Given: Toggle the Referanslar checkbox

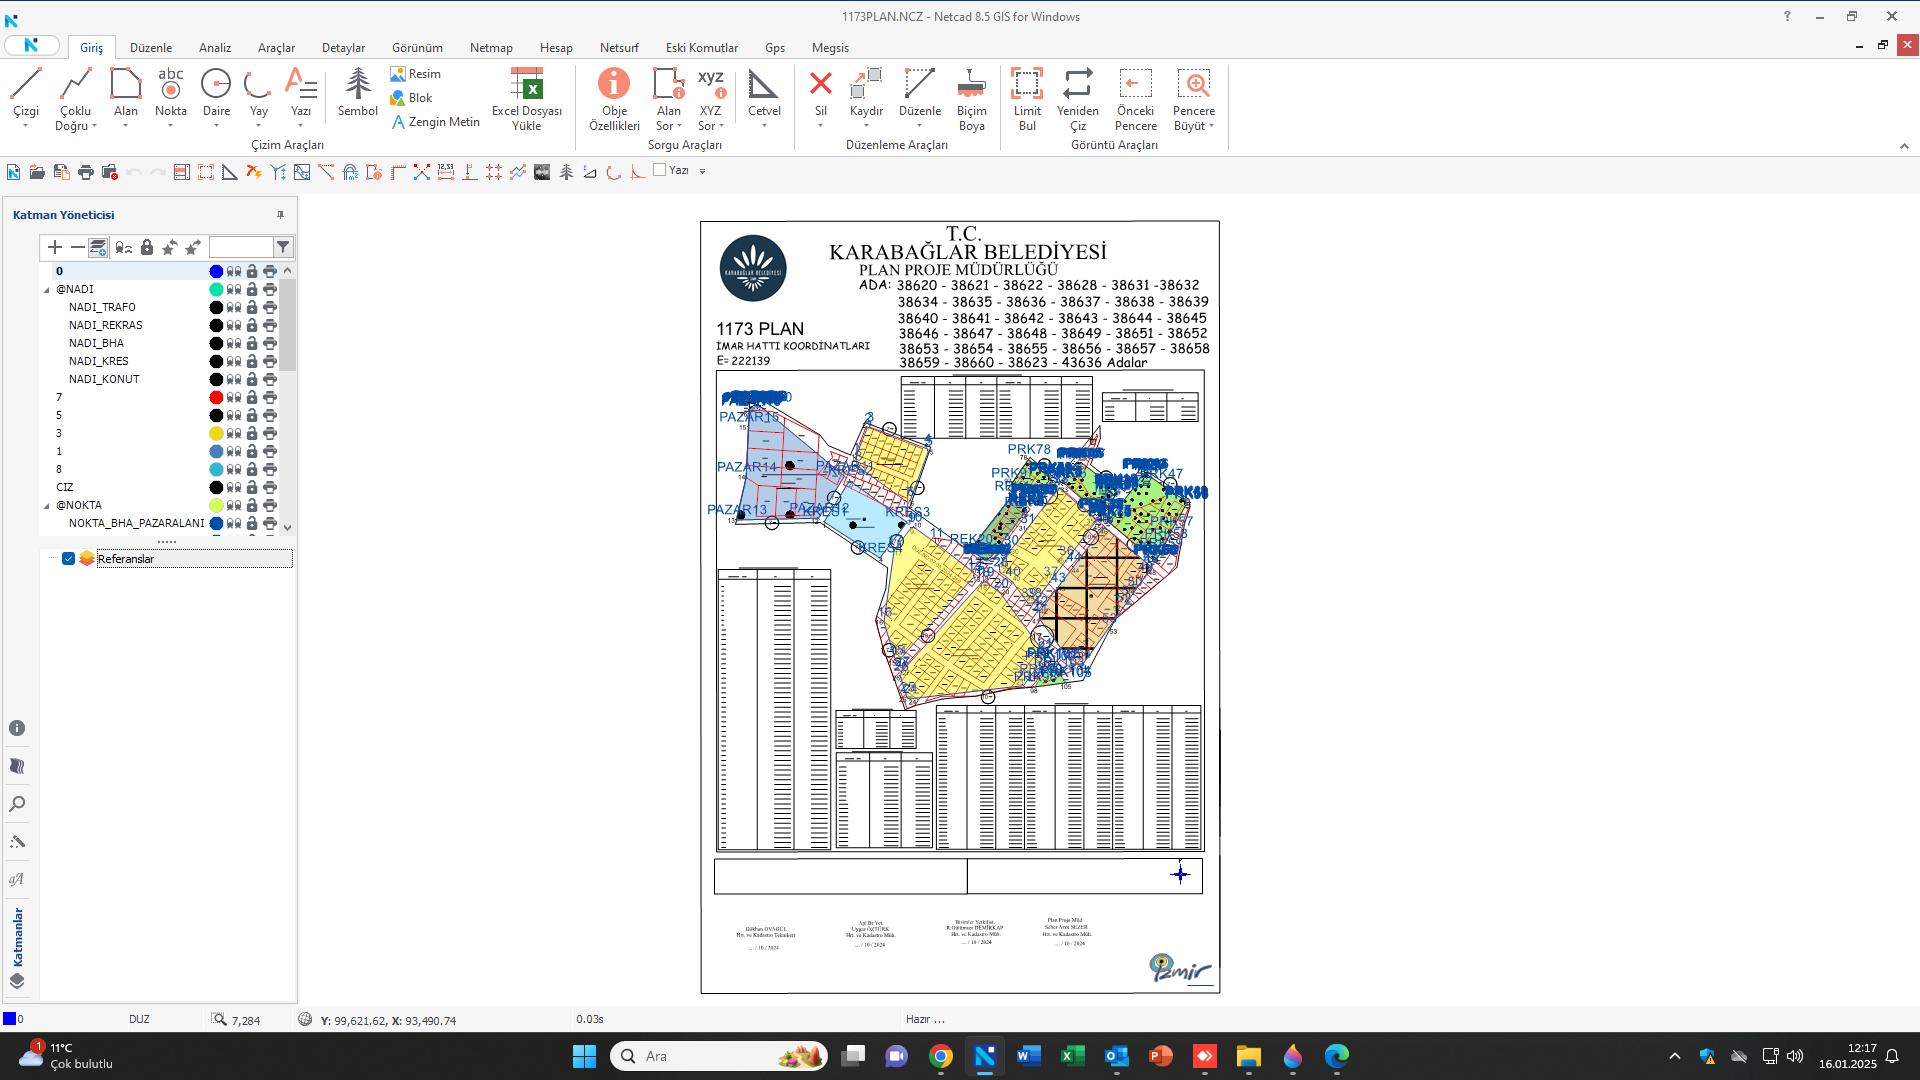Looking at the screenshot, I should (68, 559).
